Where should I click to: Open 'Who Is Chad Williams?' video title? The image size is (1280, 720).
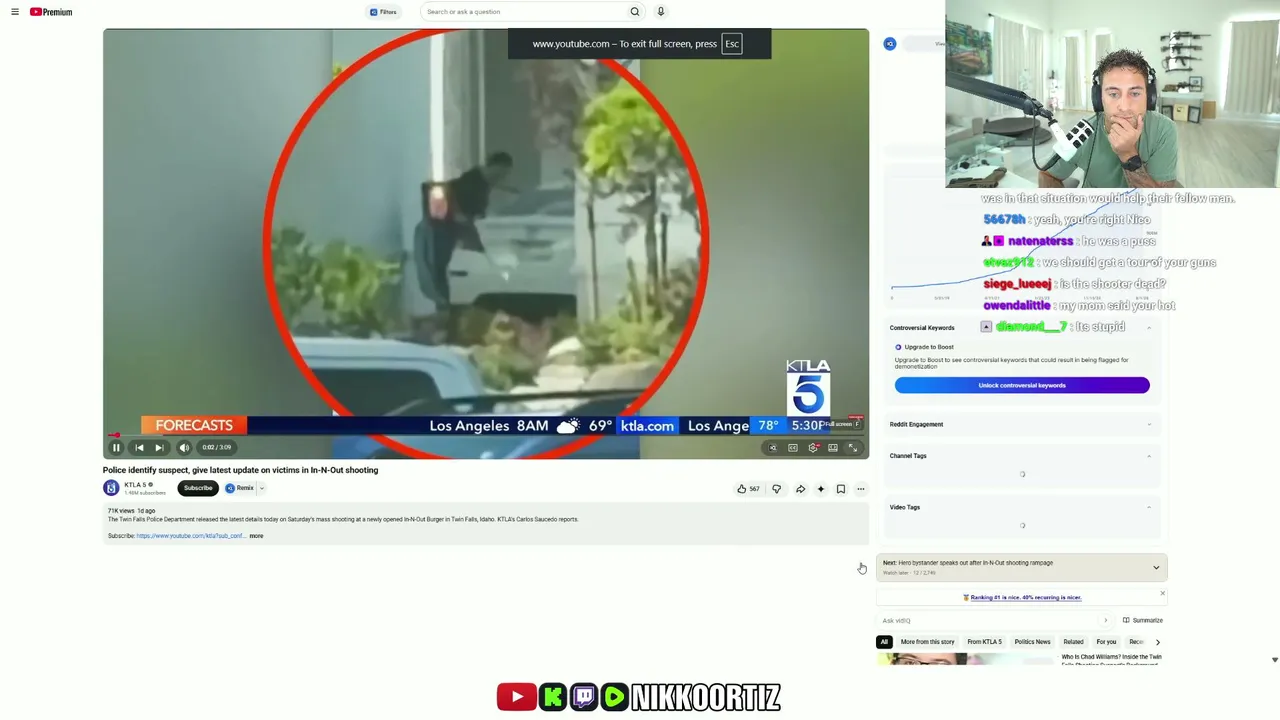point(1111,660)
